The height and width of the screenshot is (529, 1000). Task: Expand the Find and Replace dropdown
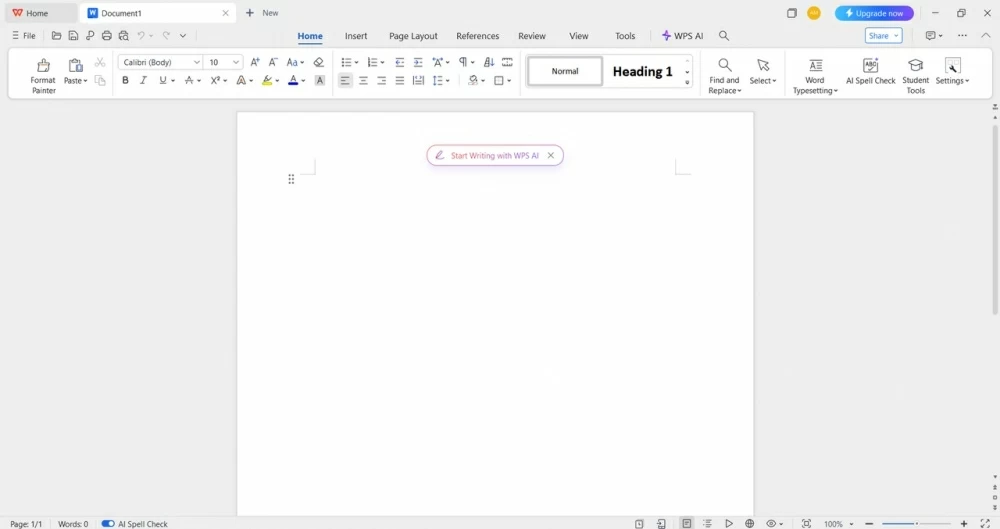coord(724,85)
